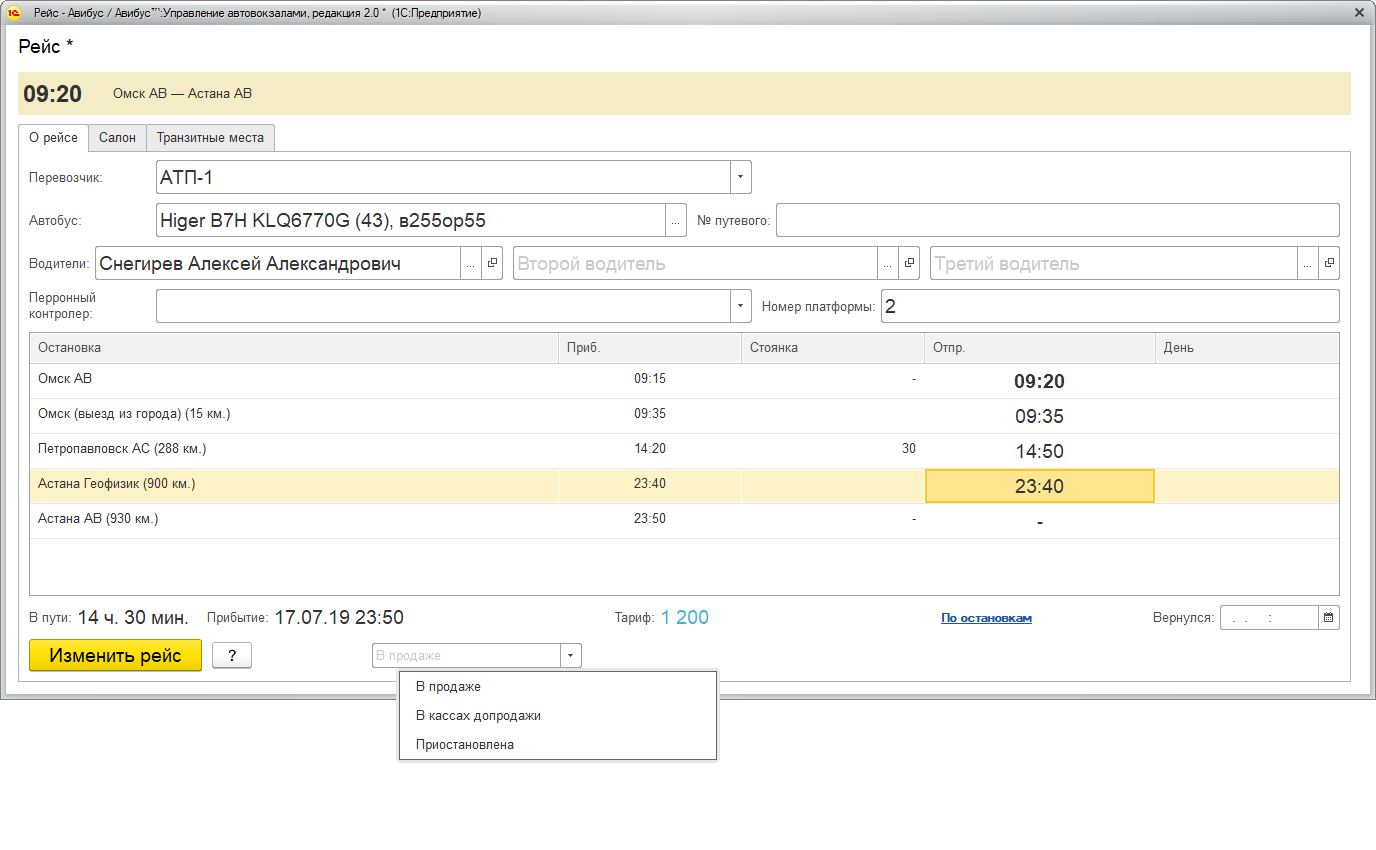Click into № путевого input field
The image size is (1376, 850).
1057,221
